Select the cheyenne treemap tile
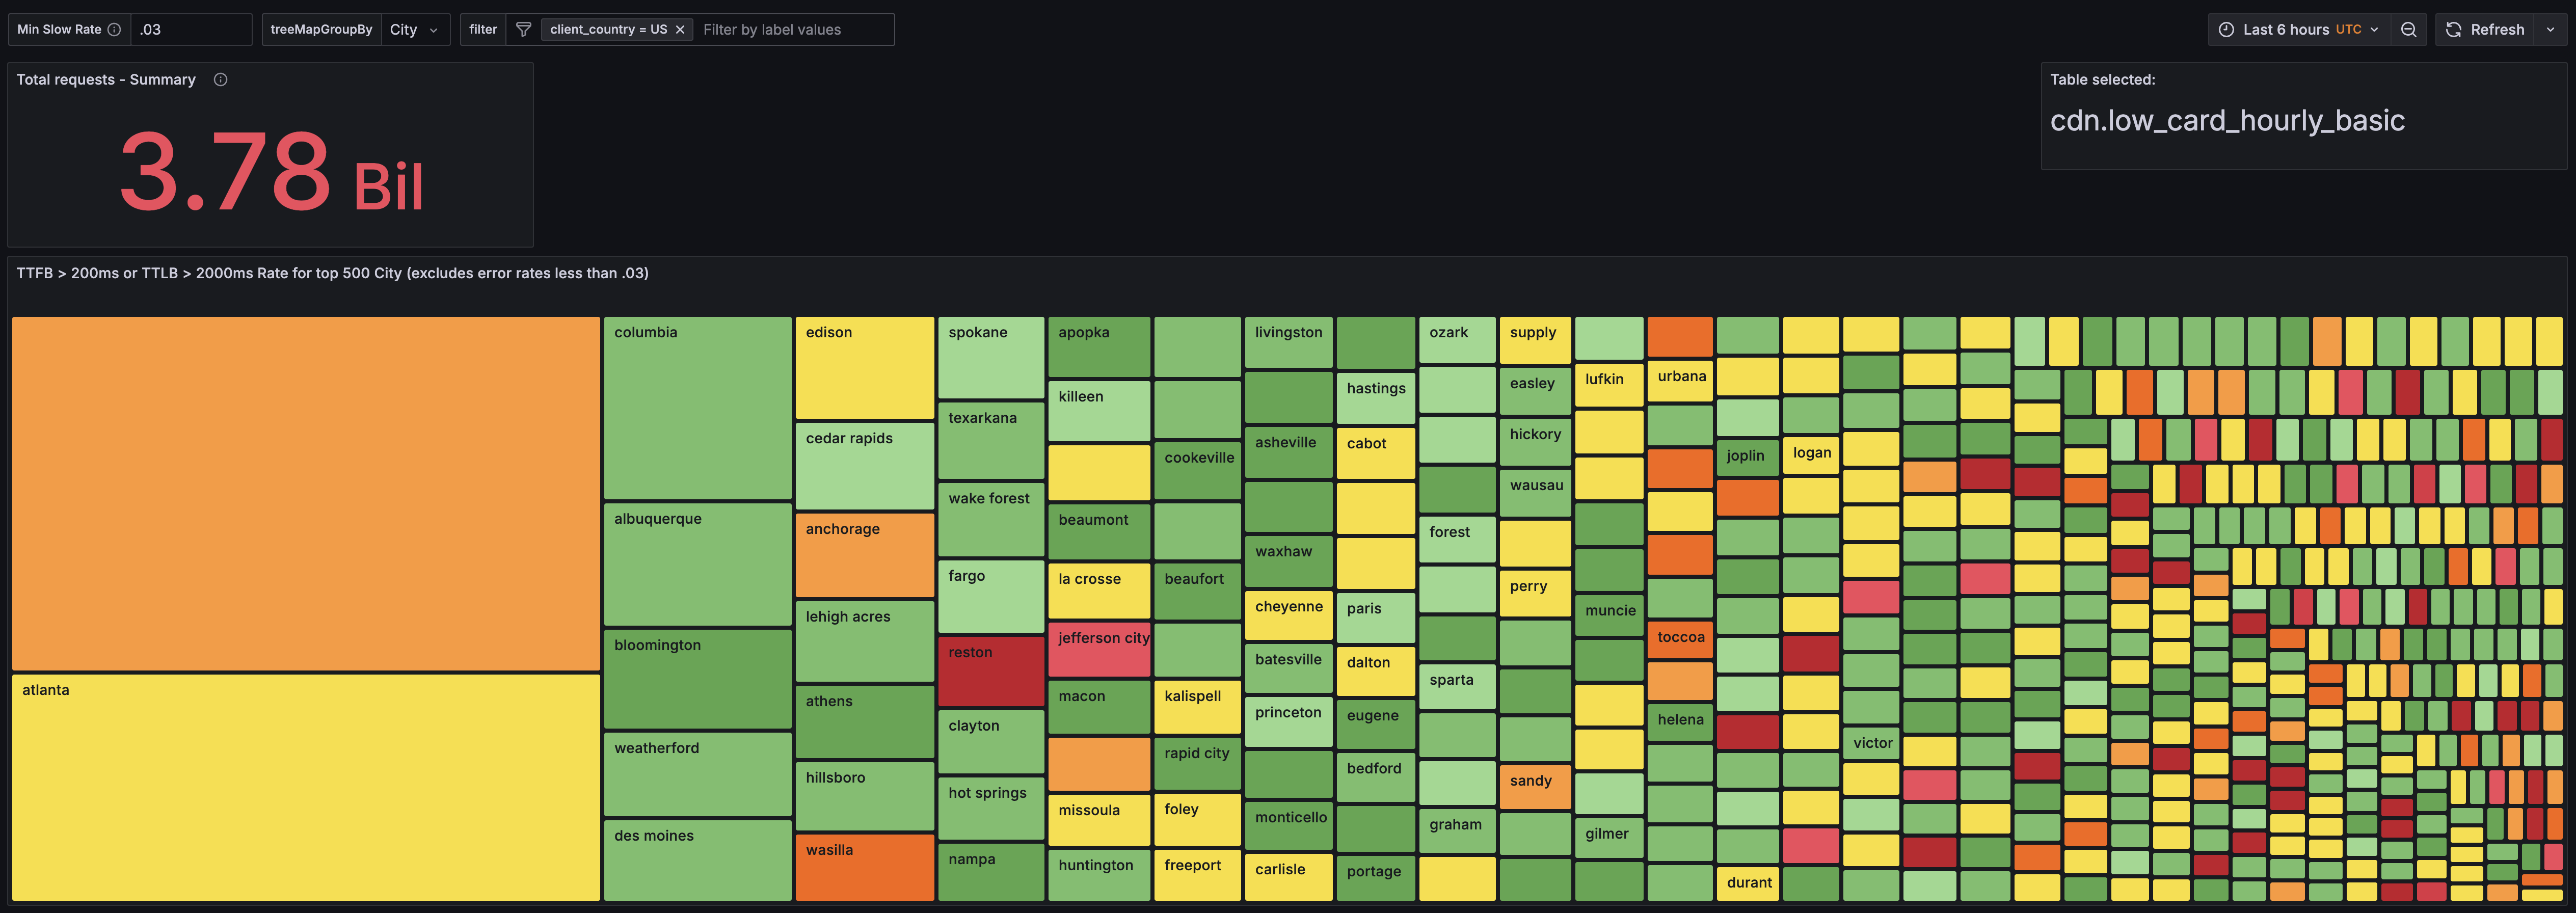 click(x=1289, y=616)
